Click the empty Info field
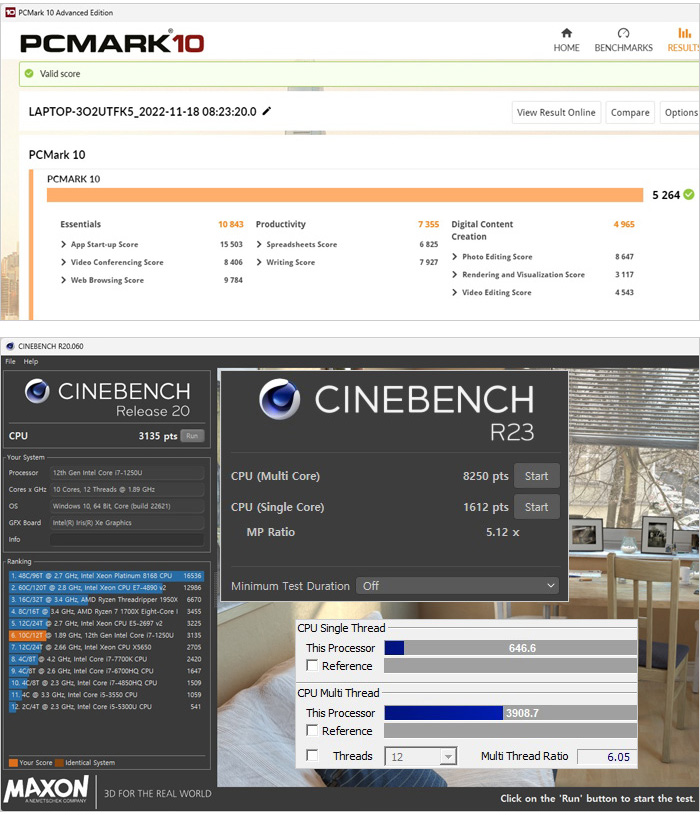The height and width of the screenshot is (815, 700). pyautogui.click(x=127, y=539)
